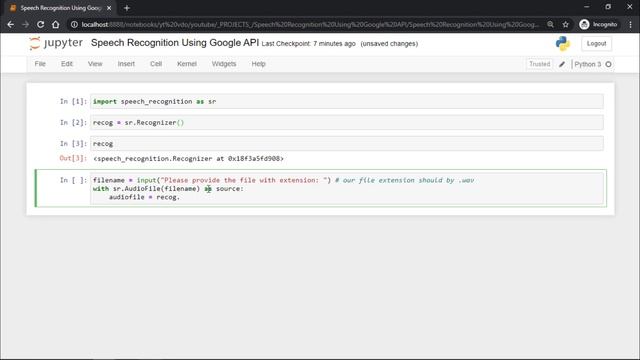Minimize the browser window
640x360 pixels.
point(587,7)
